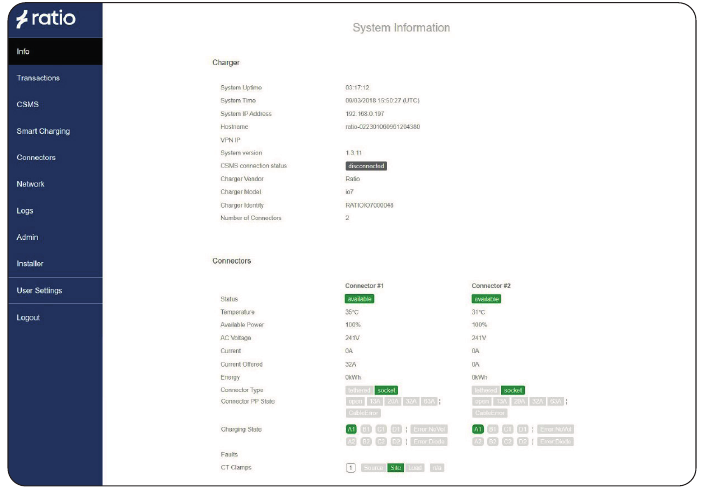Select the Charger Vendor value Ratio
This screenshot has height=494, width=711.
click(x=353, y=179)
